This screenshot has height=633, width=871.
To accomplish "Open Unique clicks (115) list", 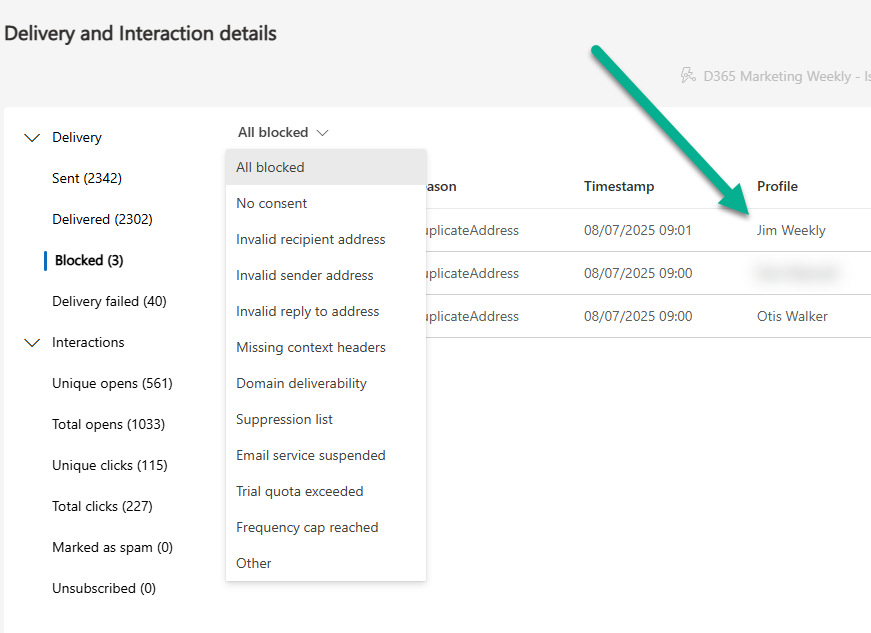I will coord(110,465).
